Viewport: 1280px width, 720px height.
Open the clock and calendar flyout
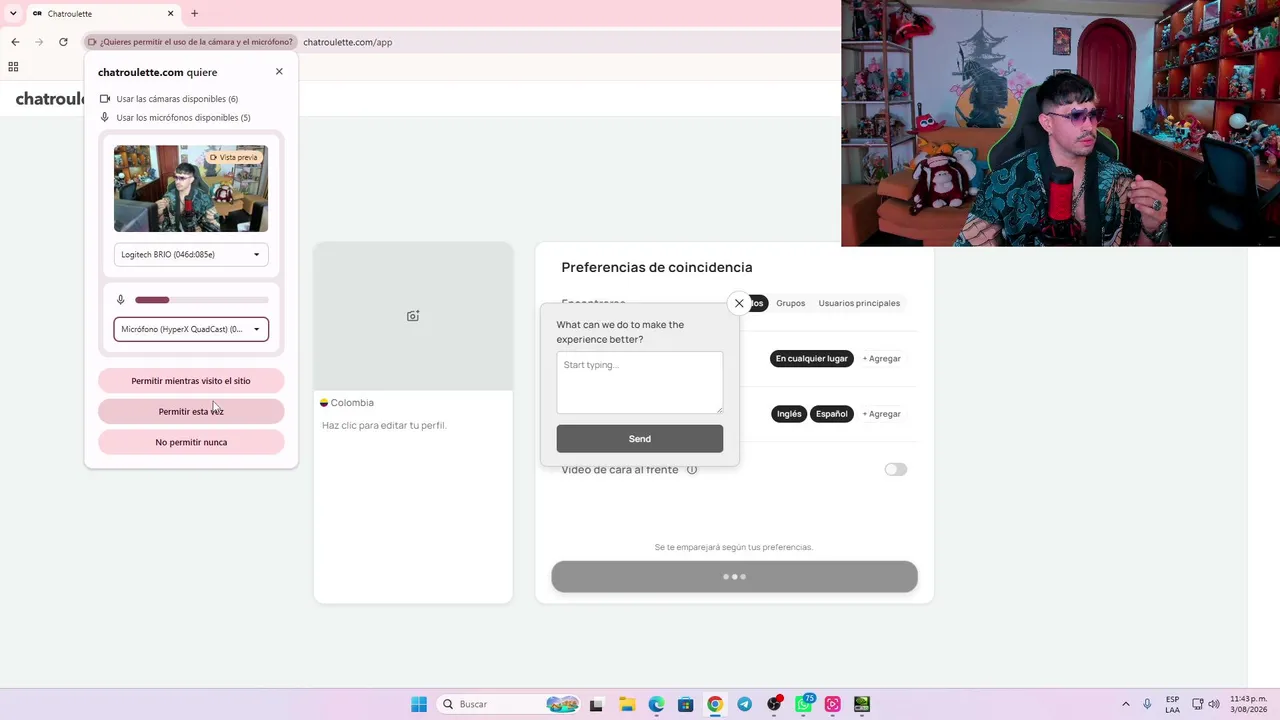(x=1248, y=704)
